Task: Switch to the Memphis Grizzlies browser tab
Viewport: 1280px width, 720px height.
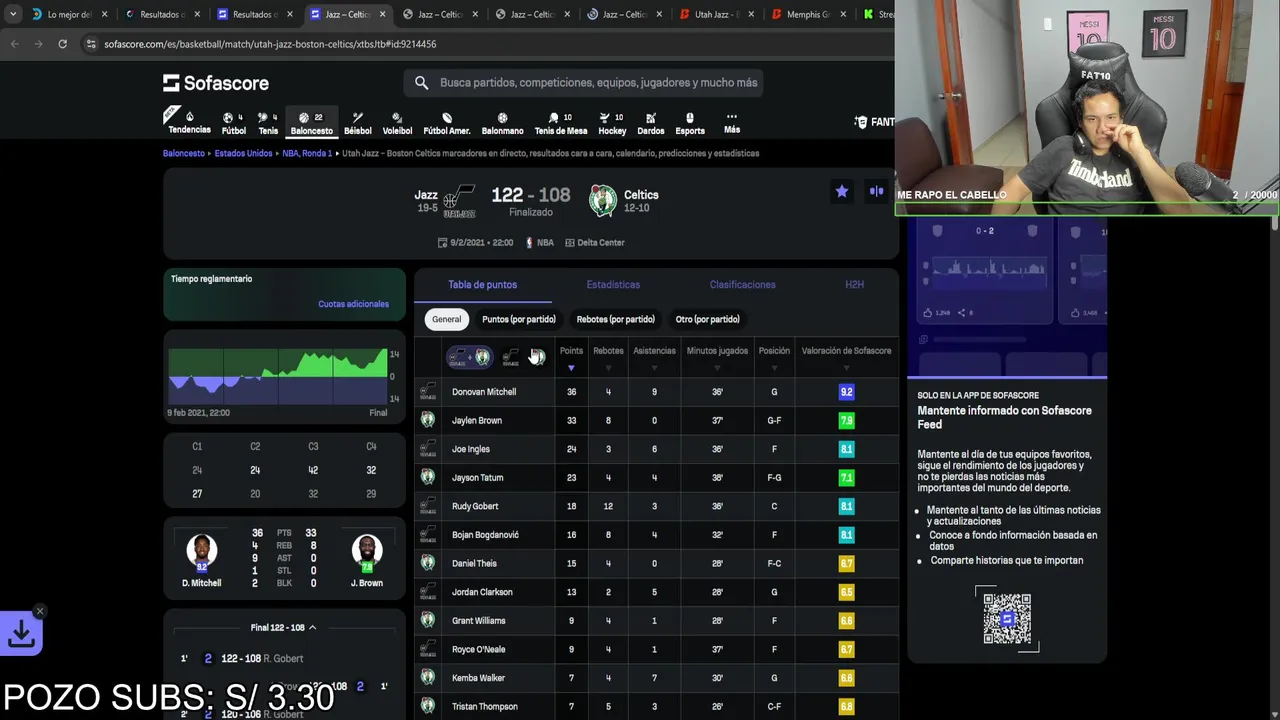Action: click(806, 14)
